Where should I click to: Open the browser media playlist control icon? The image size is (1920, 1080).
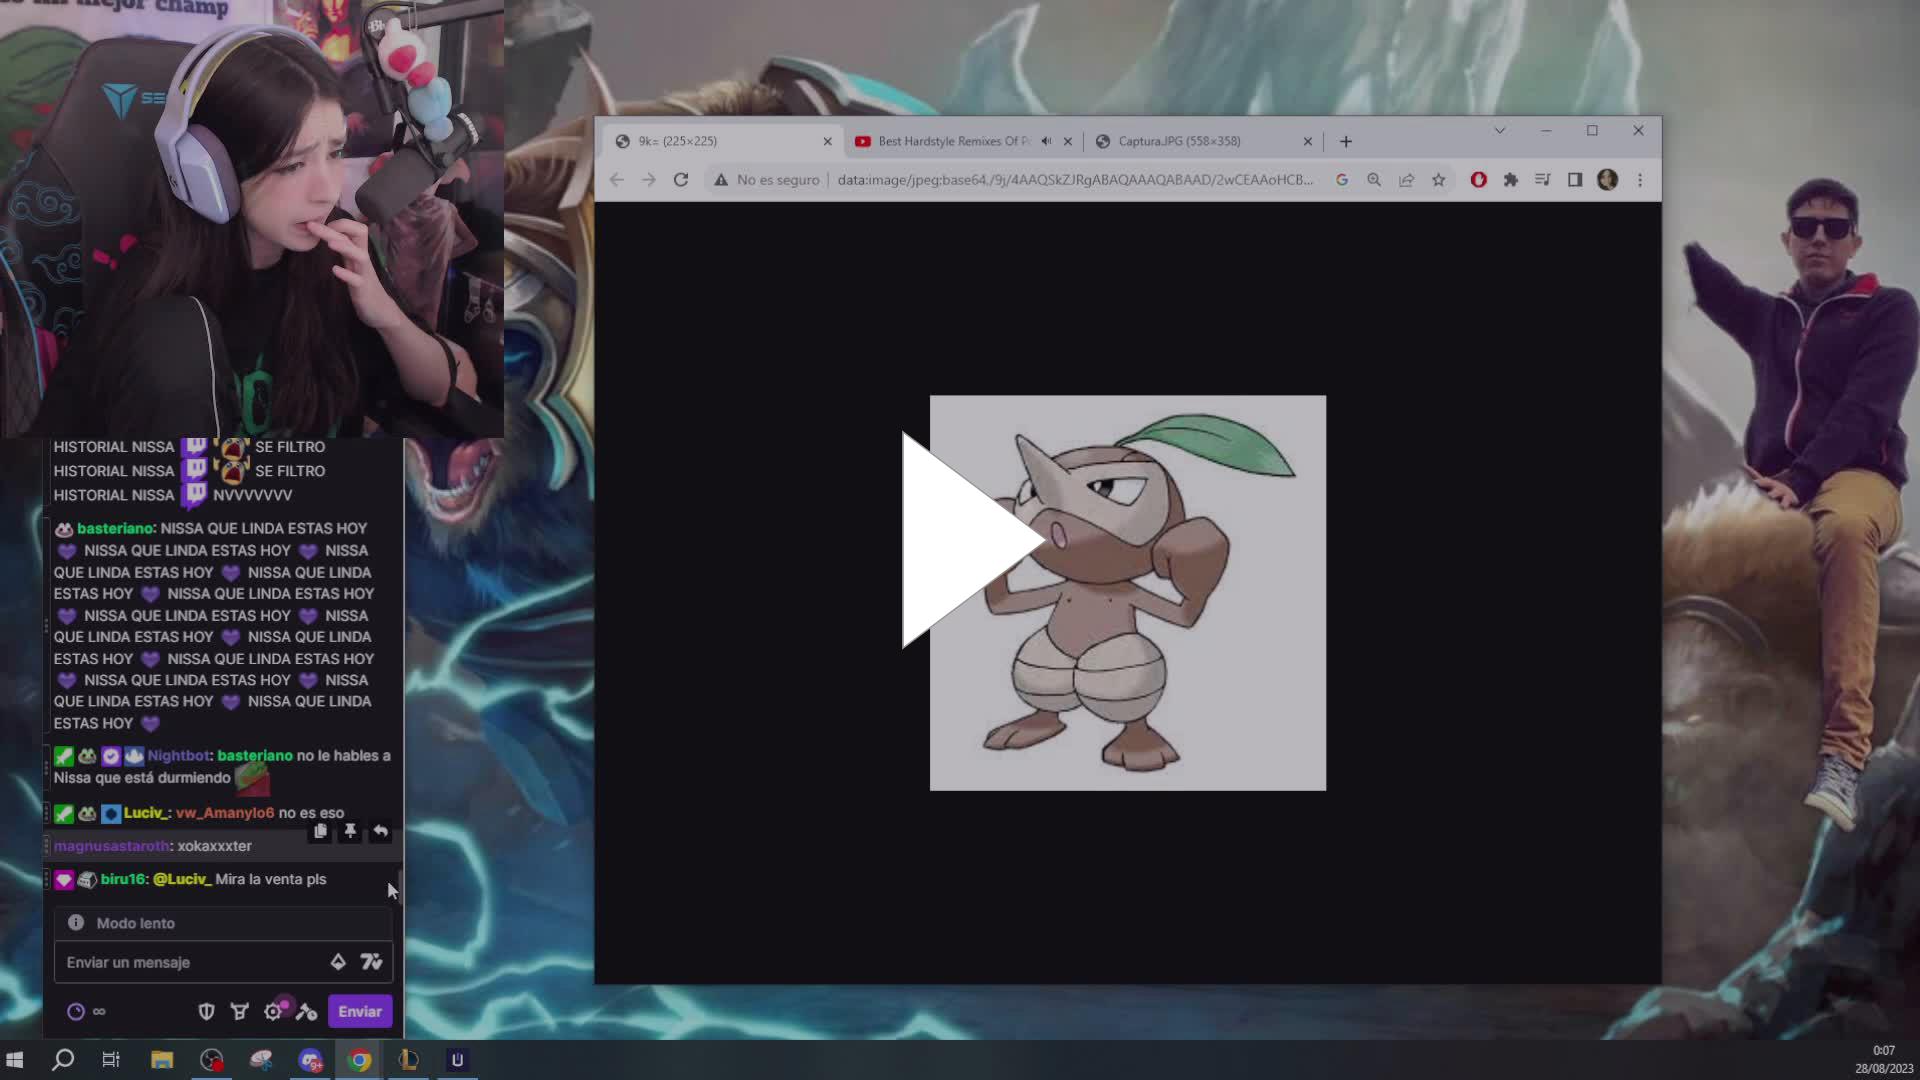(1542, 180)
